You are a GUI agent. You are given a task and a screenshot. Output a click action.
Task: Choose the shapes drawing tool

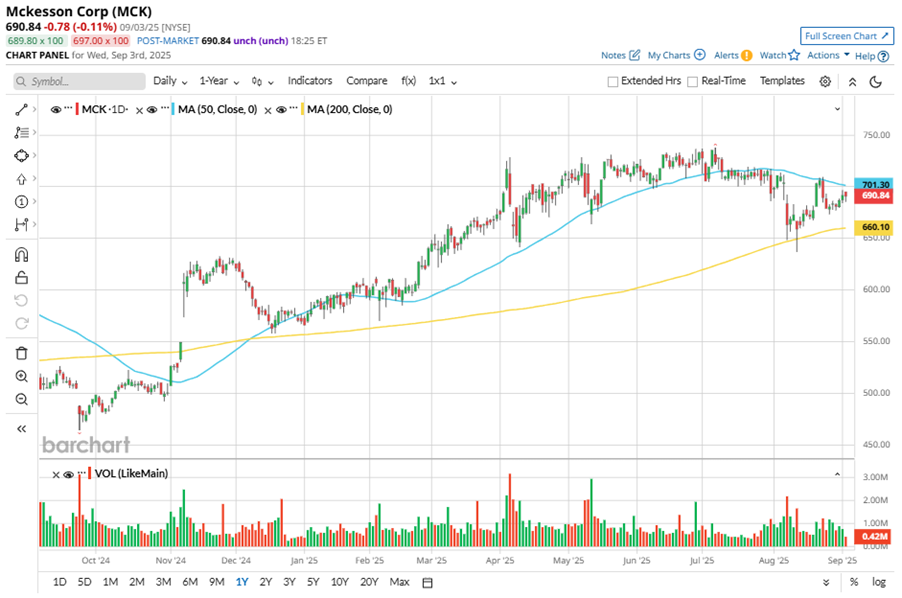pyautogui.click(x=21, y=155)
